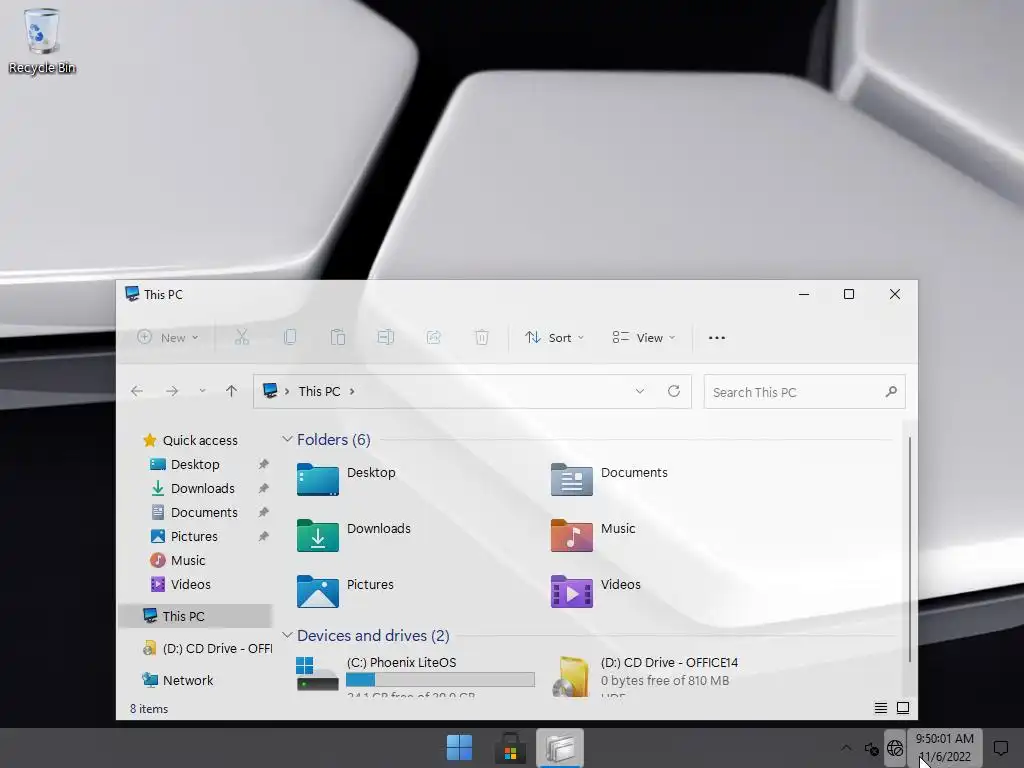
Task: Open the New dropdown menu
Action: point(168,338)
